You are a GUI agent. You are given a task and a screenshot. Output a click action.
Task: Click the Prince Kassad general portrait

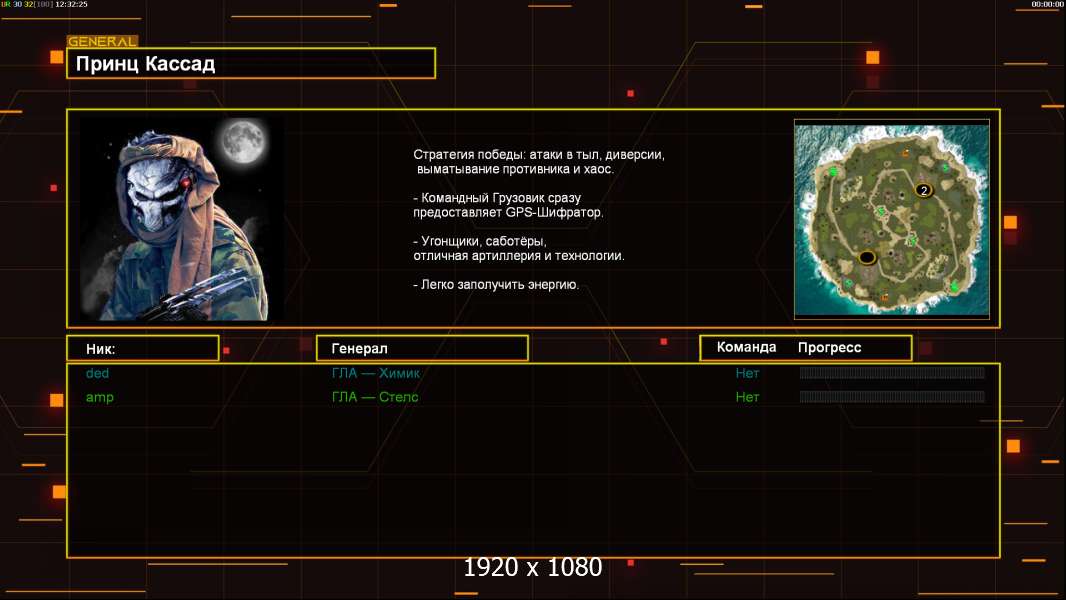[182, 219]
